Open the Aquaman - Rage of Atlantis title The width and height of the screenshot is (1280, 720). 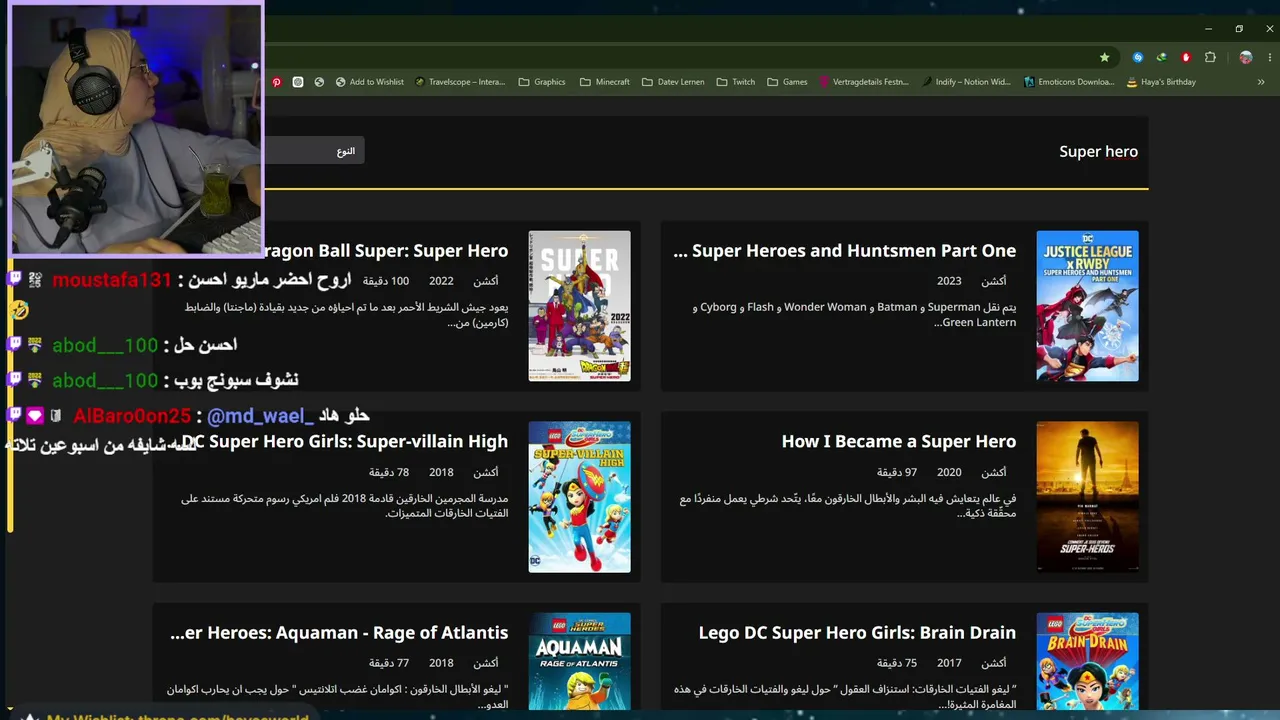339,633
